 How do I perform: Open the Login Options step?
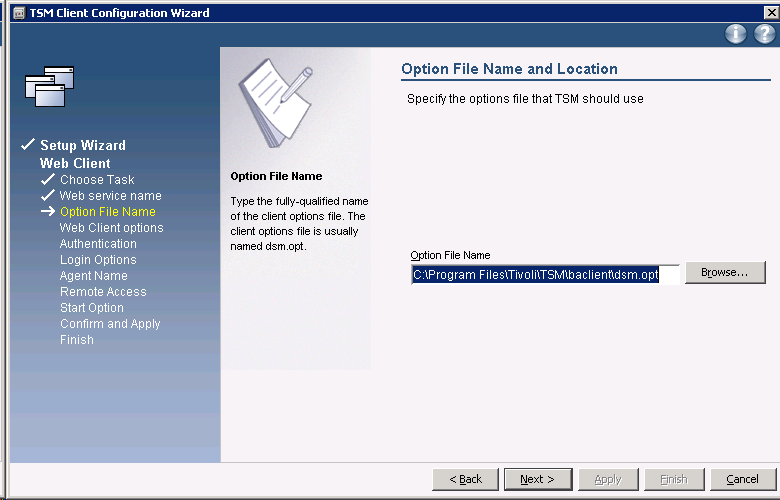98,260
